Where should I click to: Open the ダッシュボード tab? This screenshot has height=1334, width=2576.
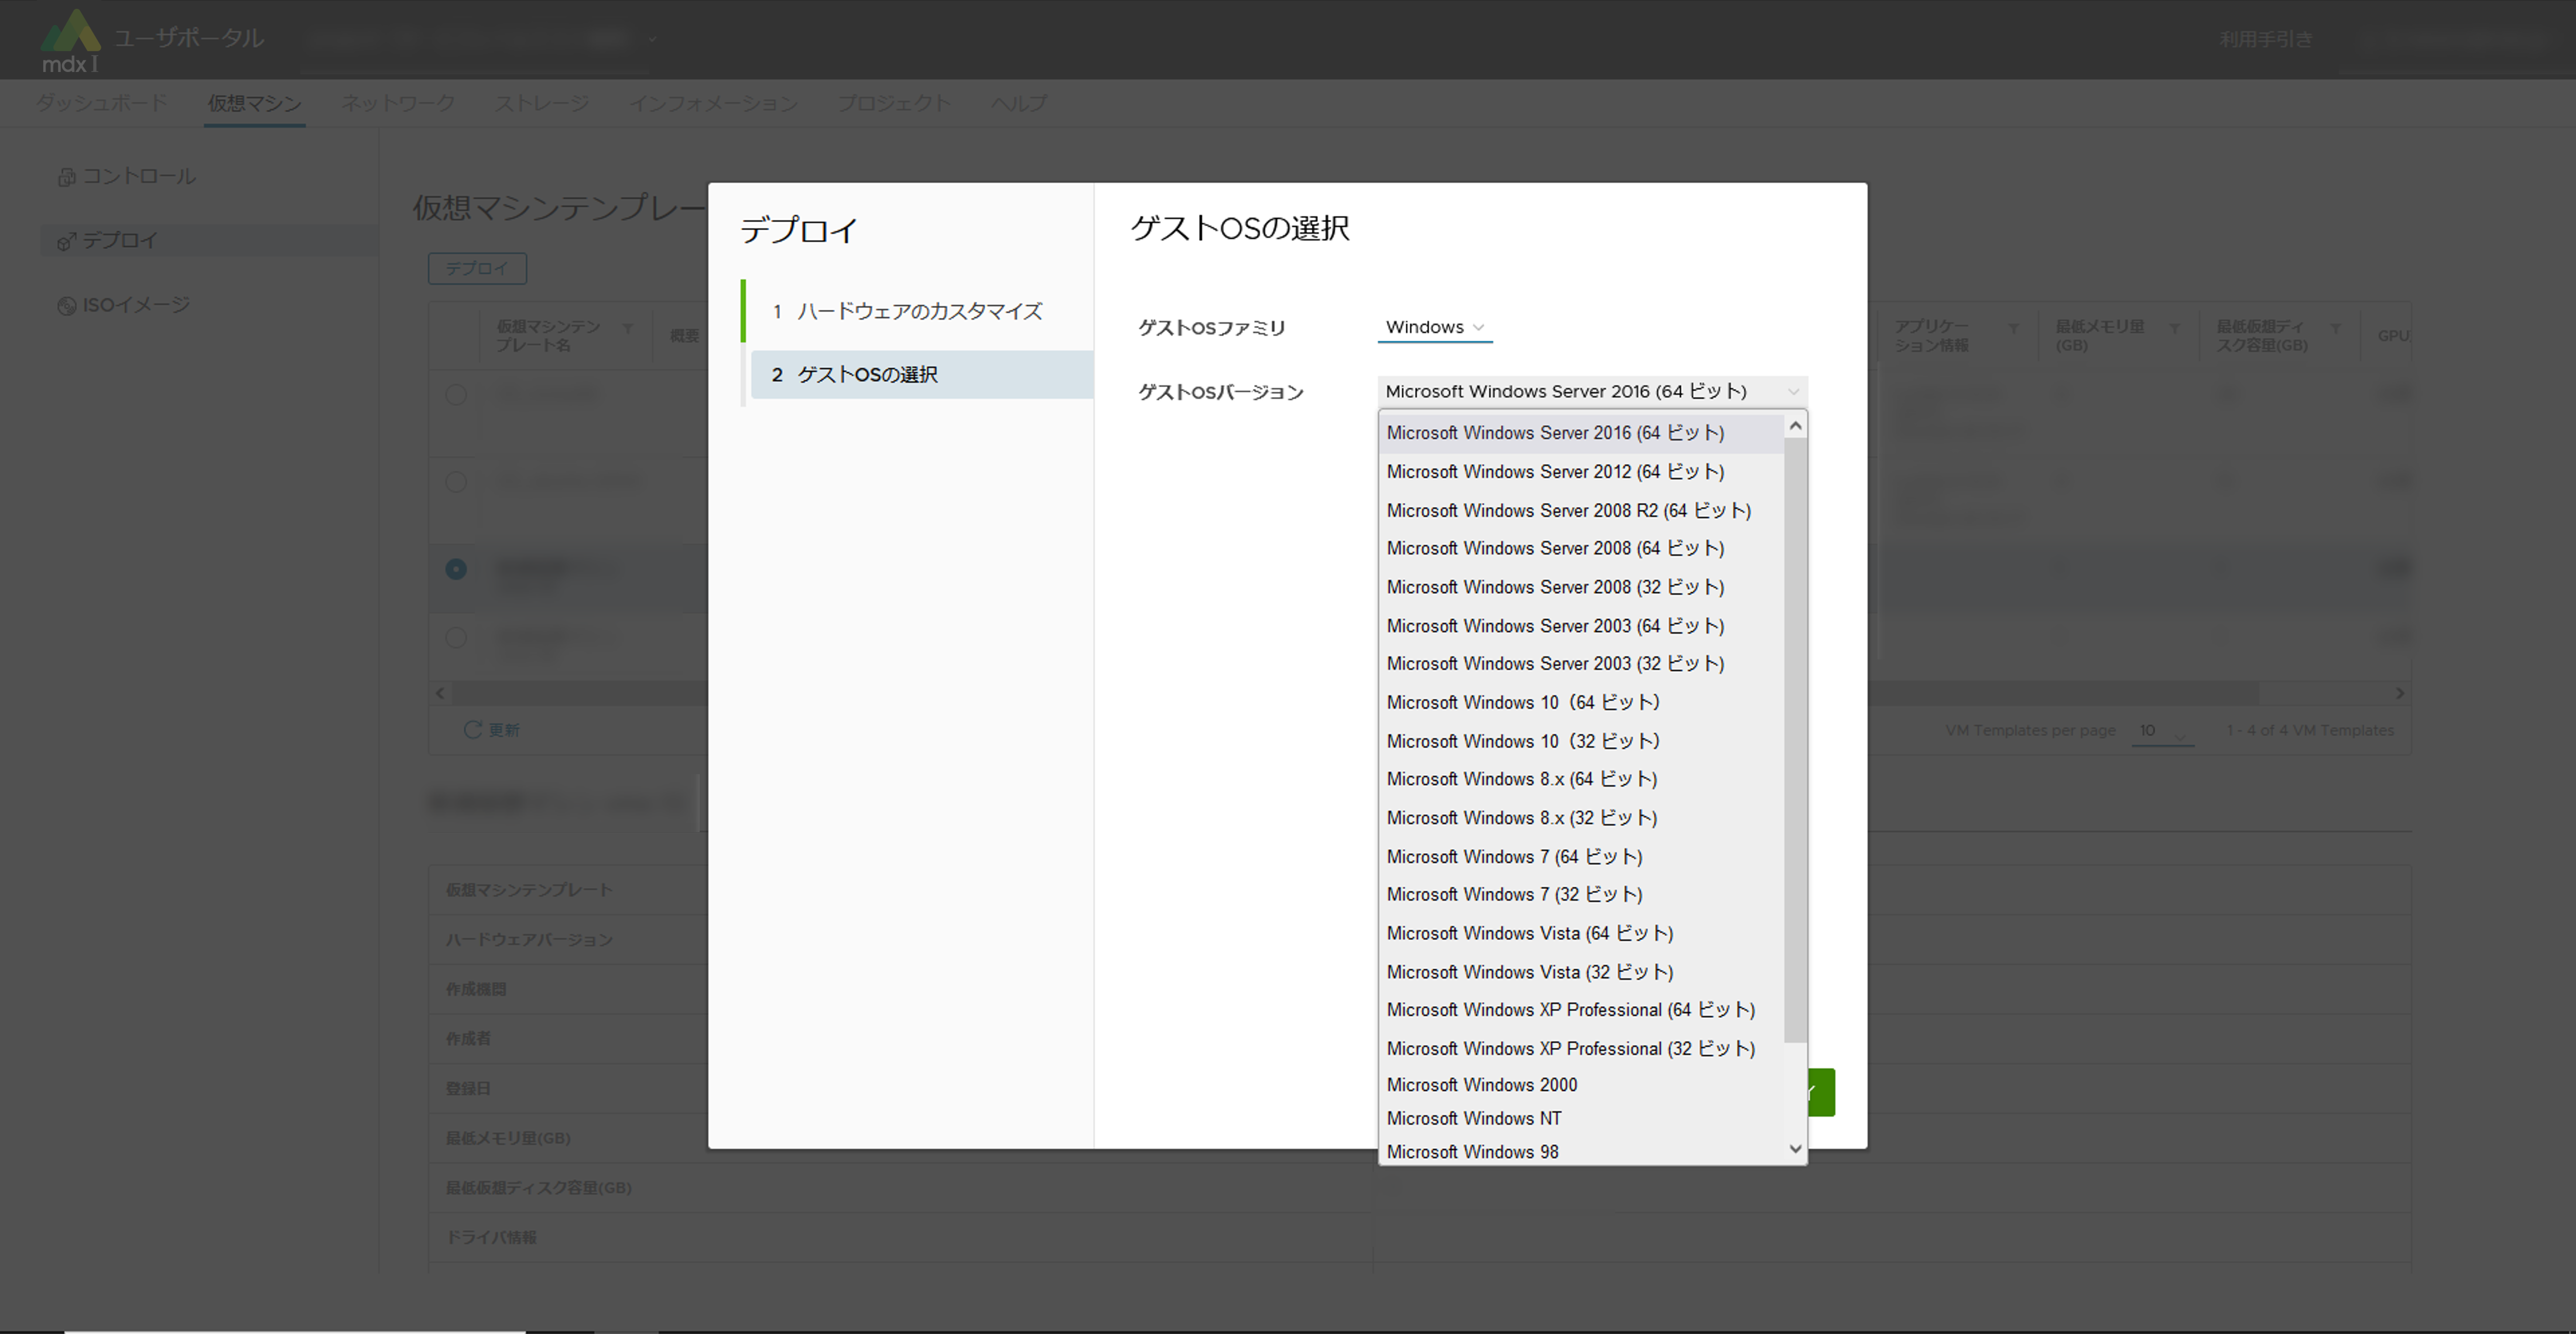[102, 103]
